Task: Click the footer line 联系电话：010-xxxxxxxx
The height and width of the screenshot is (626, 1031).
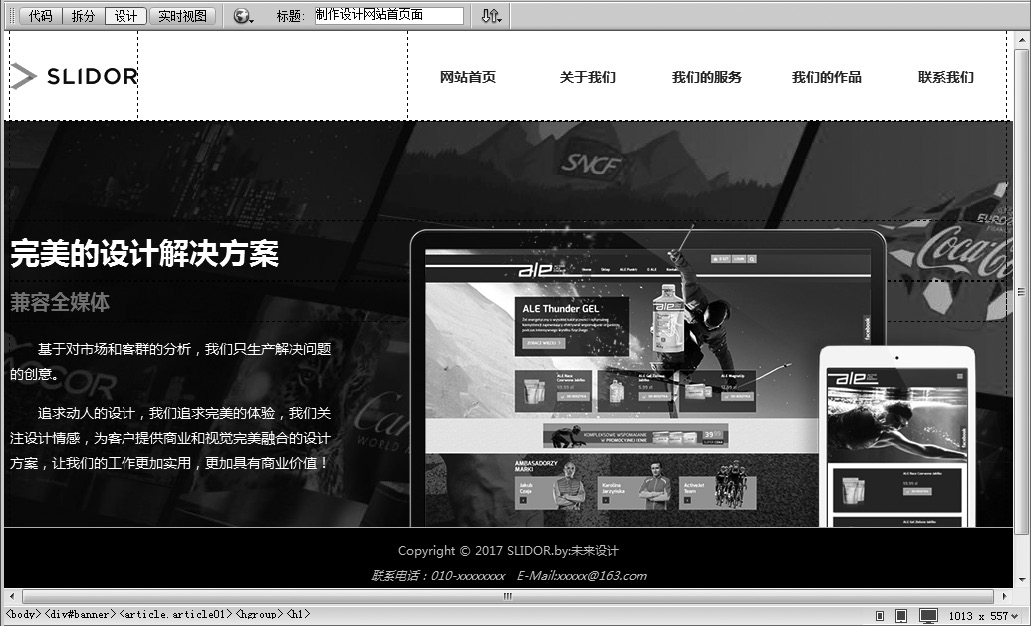Action: (x=508, y=576)
